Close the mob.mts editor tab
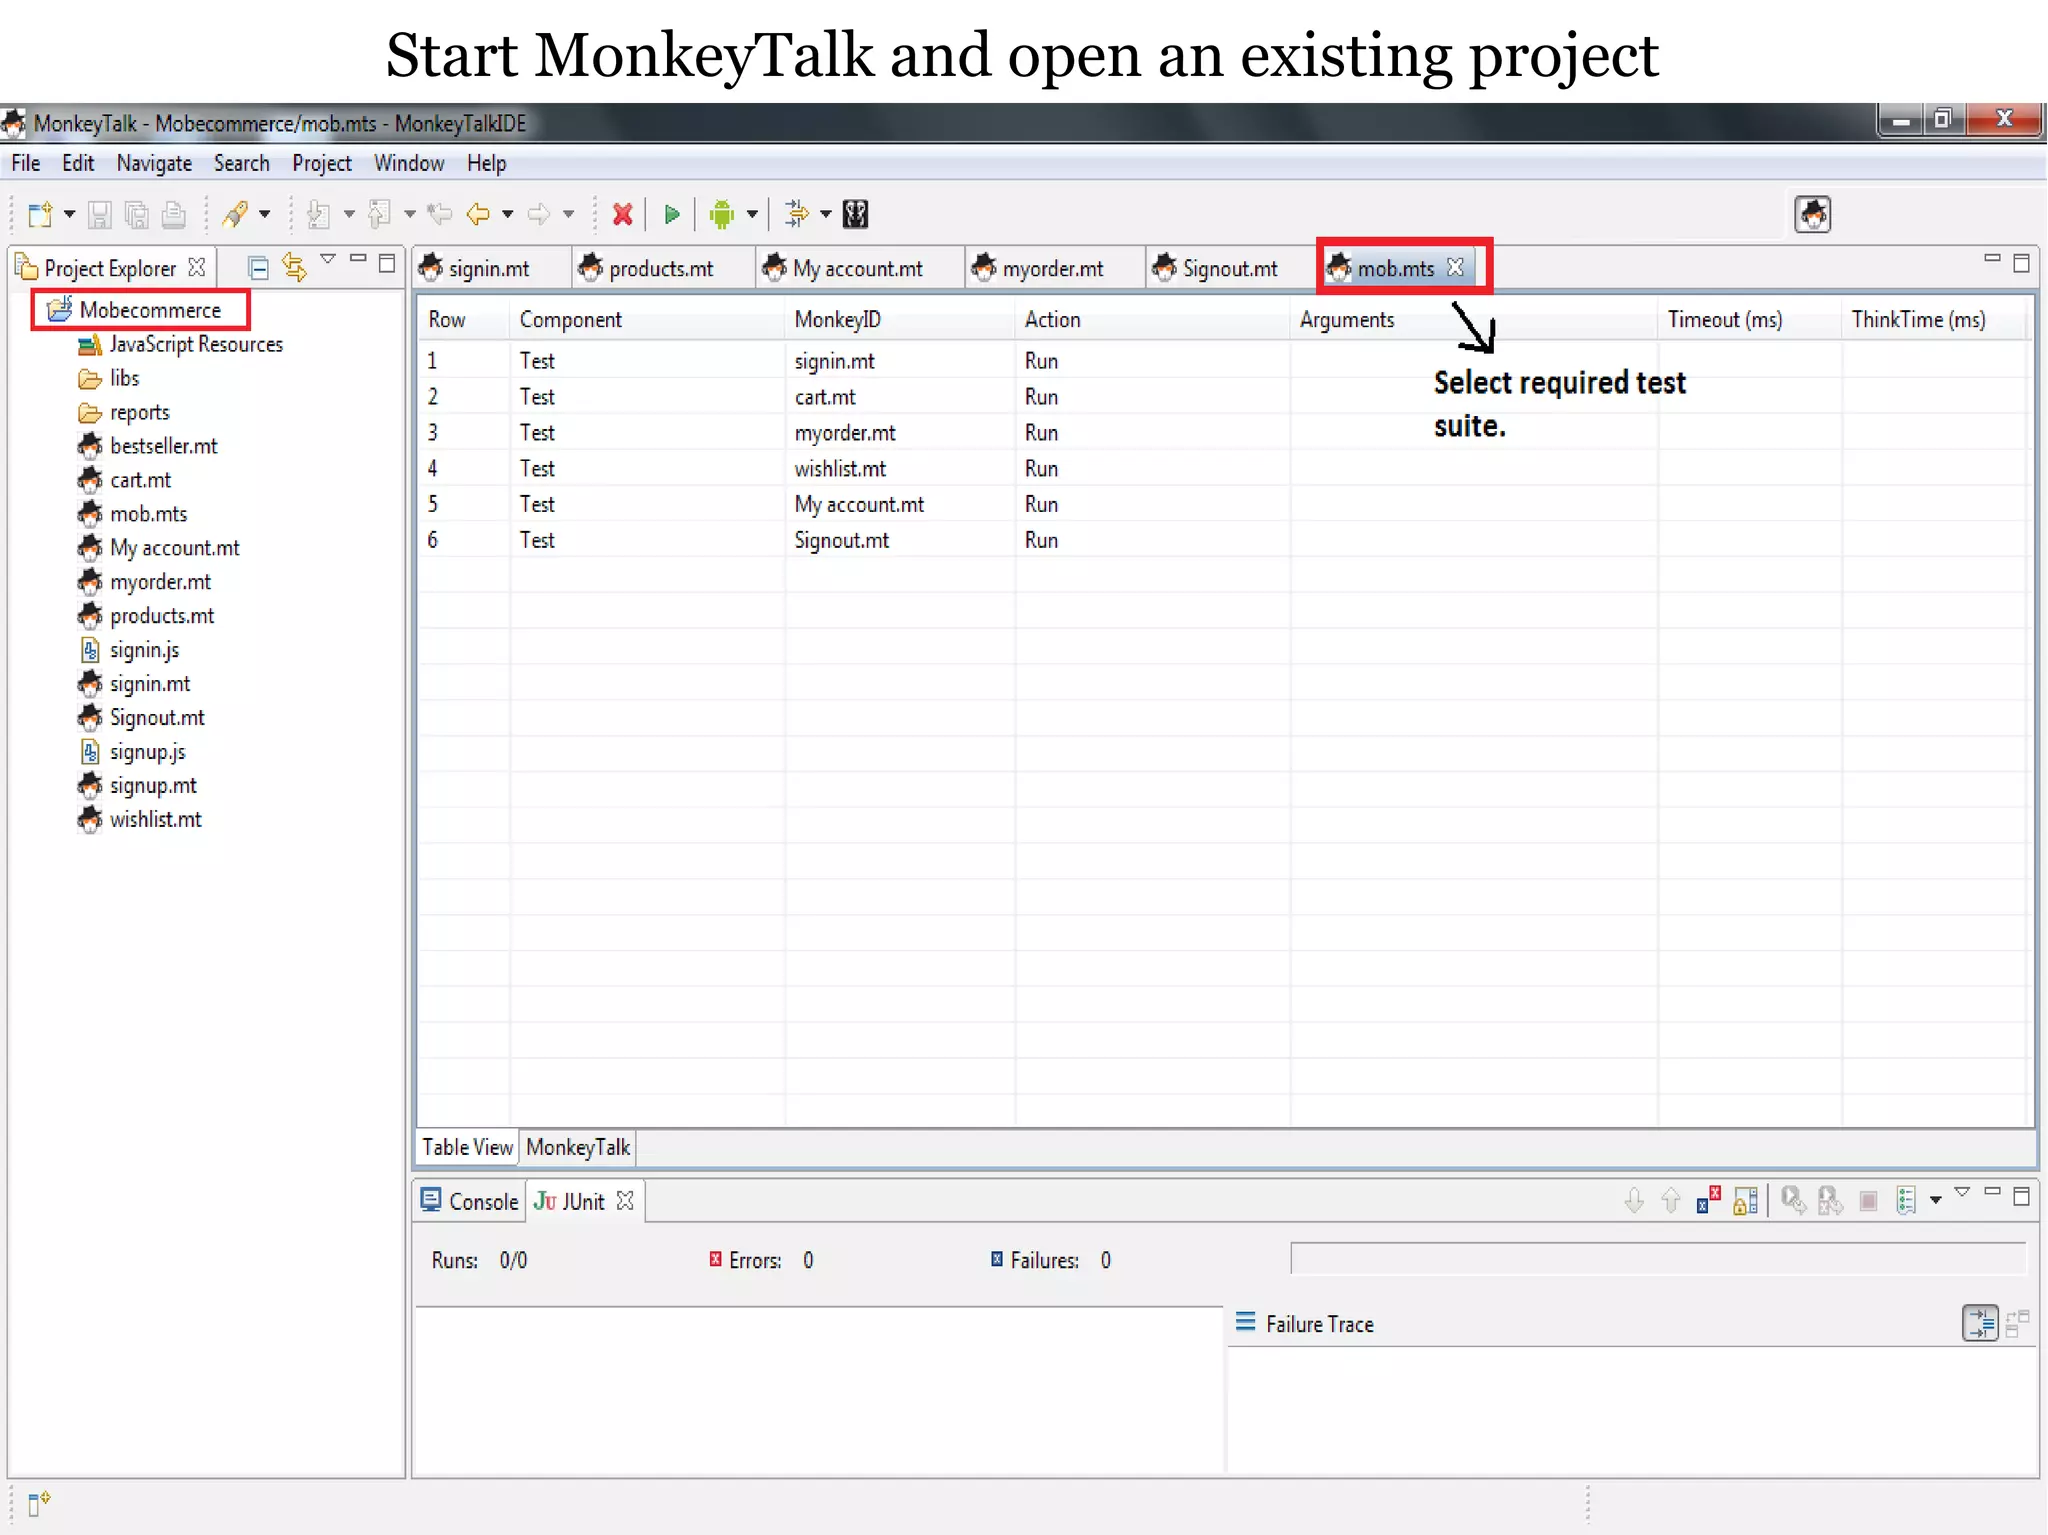This screenshot has height=1535, width=2048. tap(1455, 267)
